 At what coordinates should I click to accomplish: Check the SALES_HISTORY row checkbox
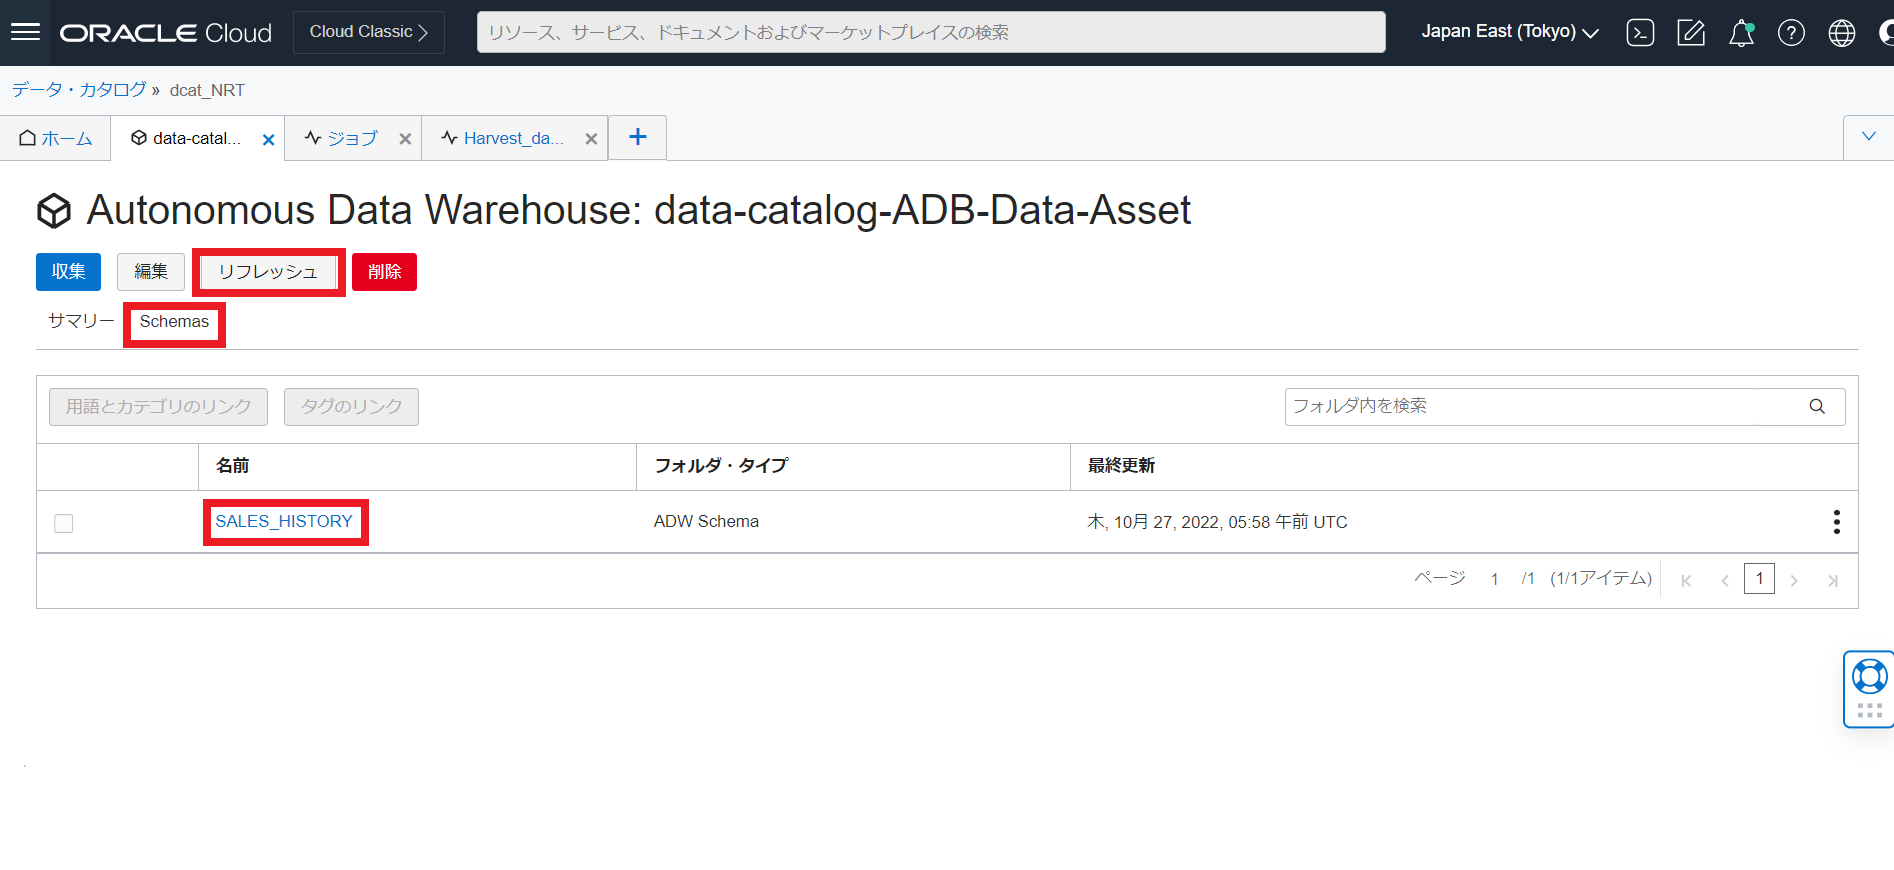point(64,523)
